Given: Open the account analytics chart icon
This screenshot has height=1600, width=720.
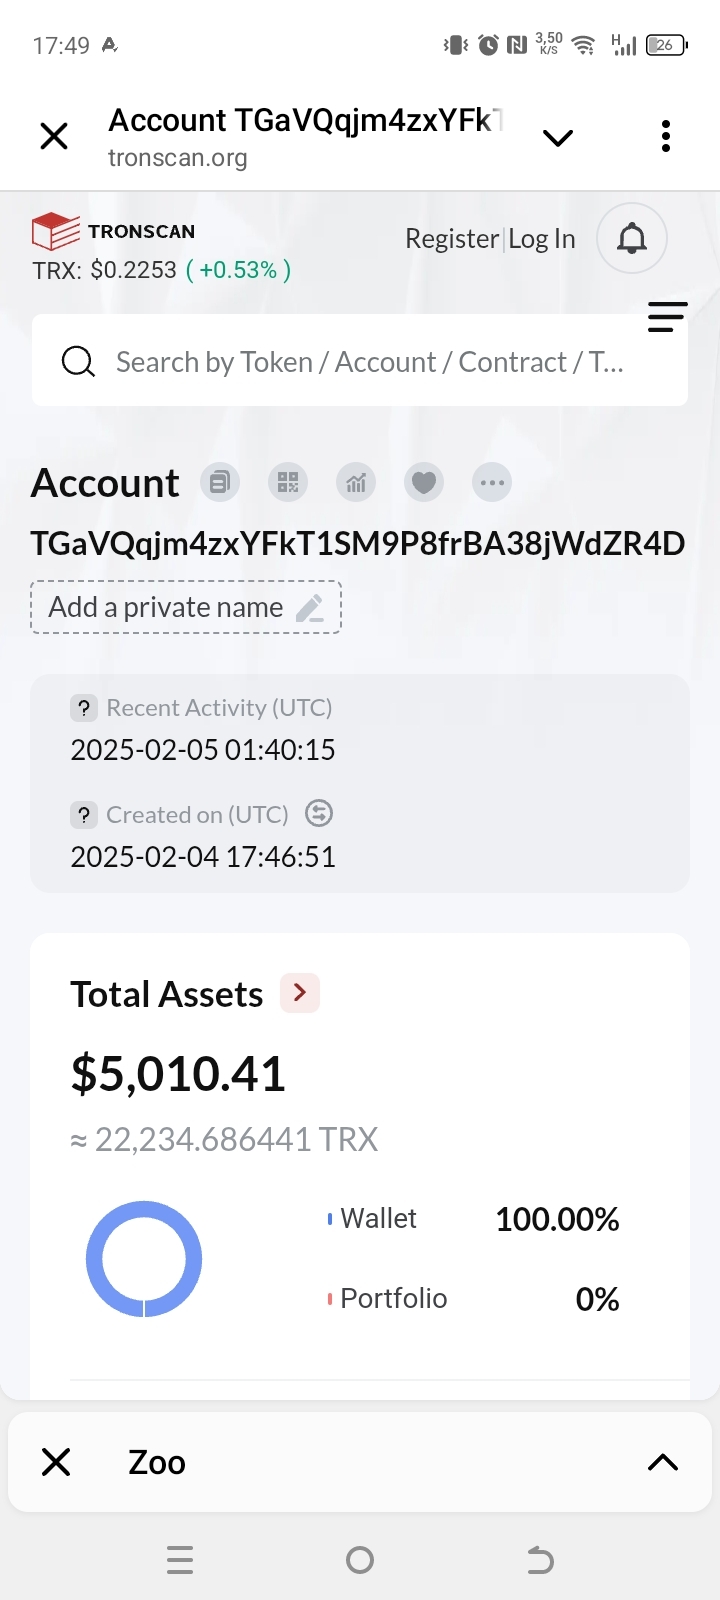Looking at the screenshot, I should click(x=356, y=483).
